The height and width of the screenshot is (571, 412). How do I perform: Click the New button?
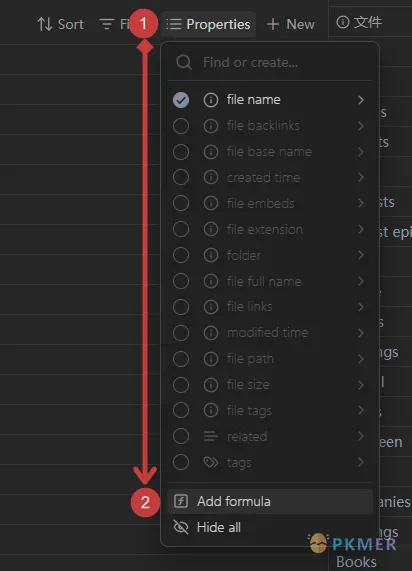pos(290,24)
